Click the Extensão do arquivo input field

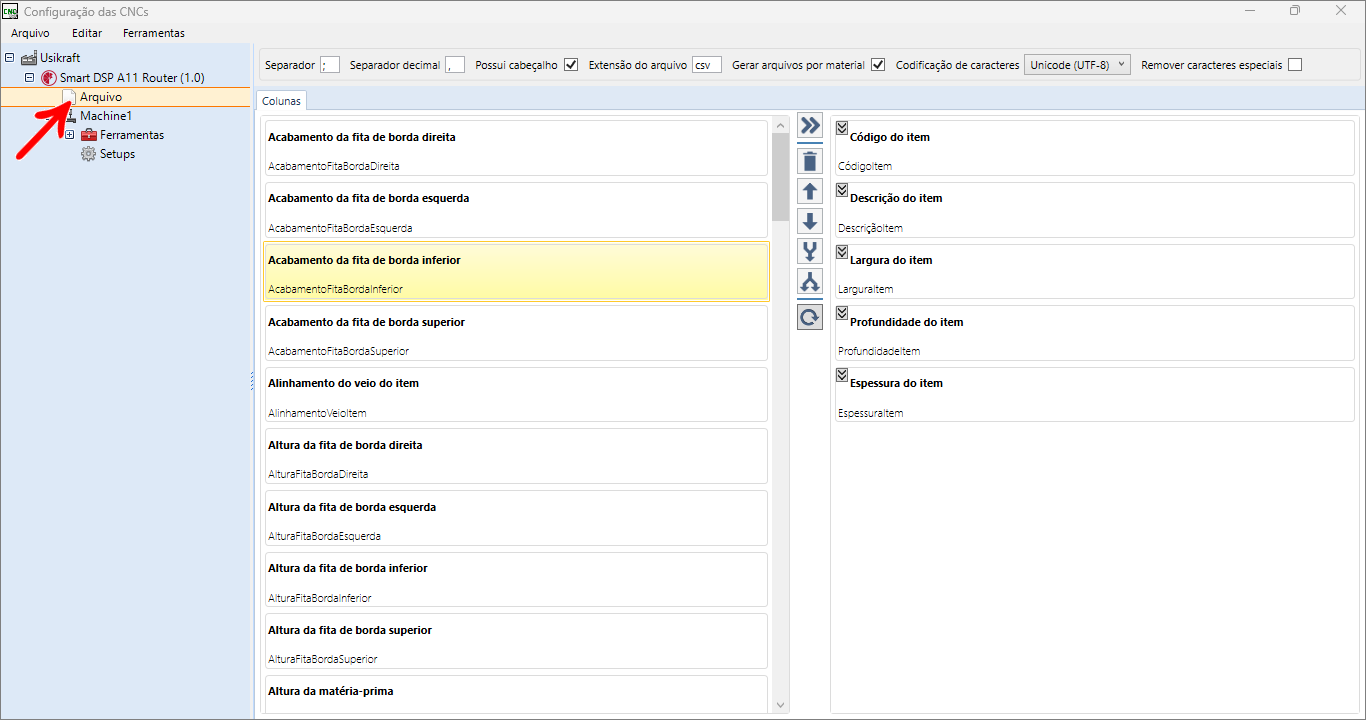pos(706,65)
